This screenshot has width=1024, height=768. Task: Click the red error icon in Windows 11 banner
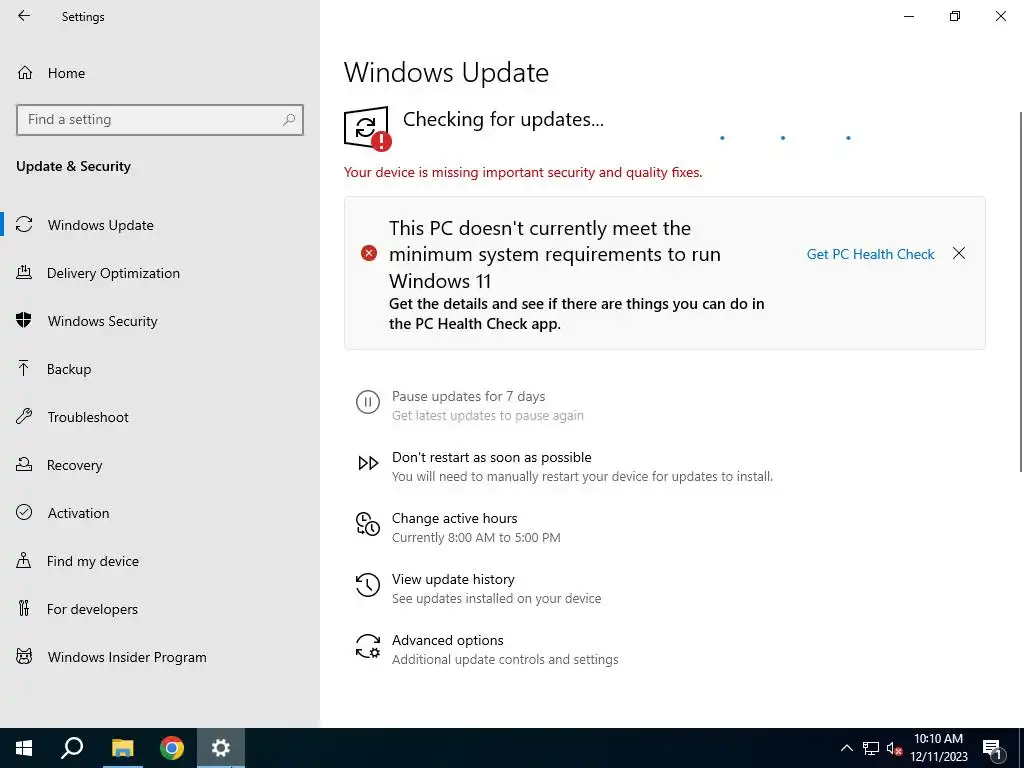click(x=369, y=253)
